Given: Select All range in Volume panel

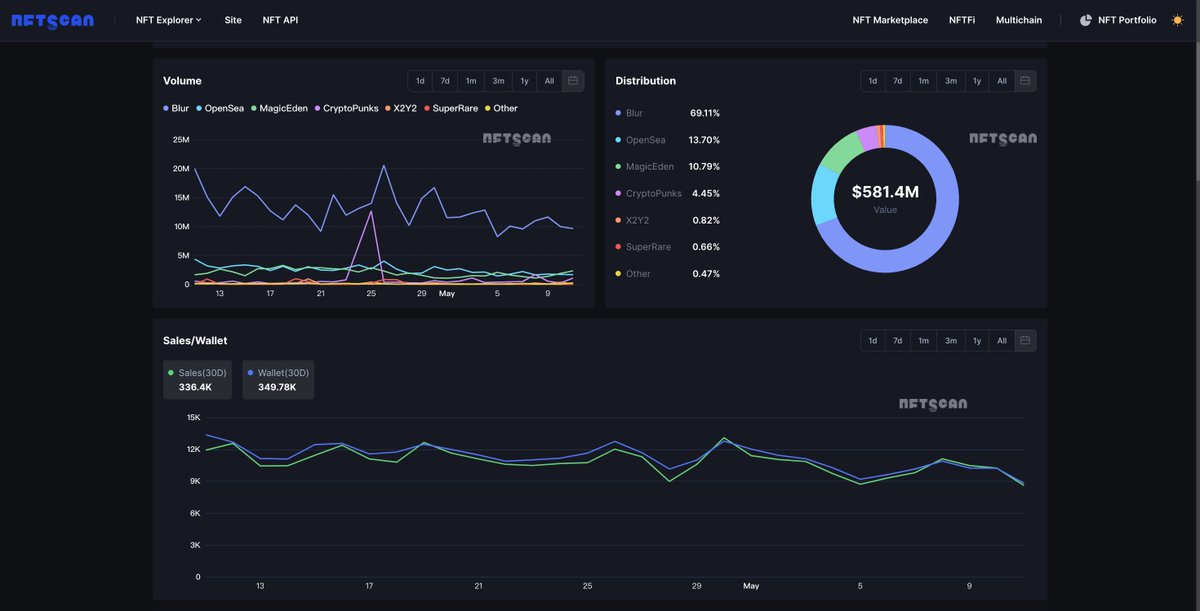Looking at the screenshot, I should (549, 81).
